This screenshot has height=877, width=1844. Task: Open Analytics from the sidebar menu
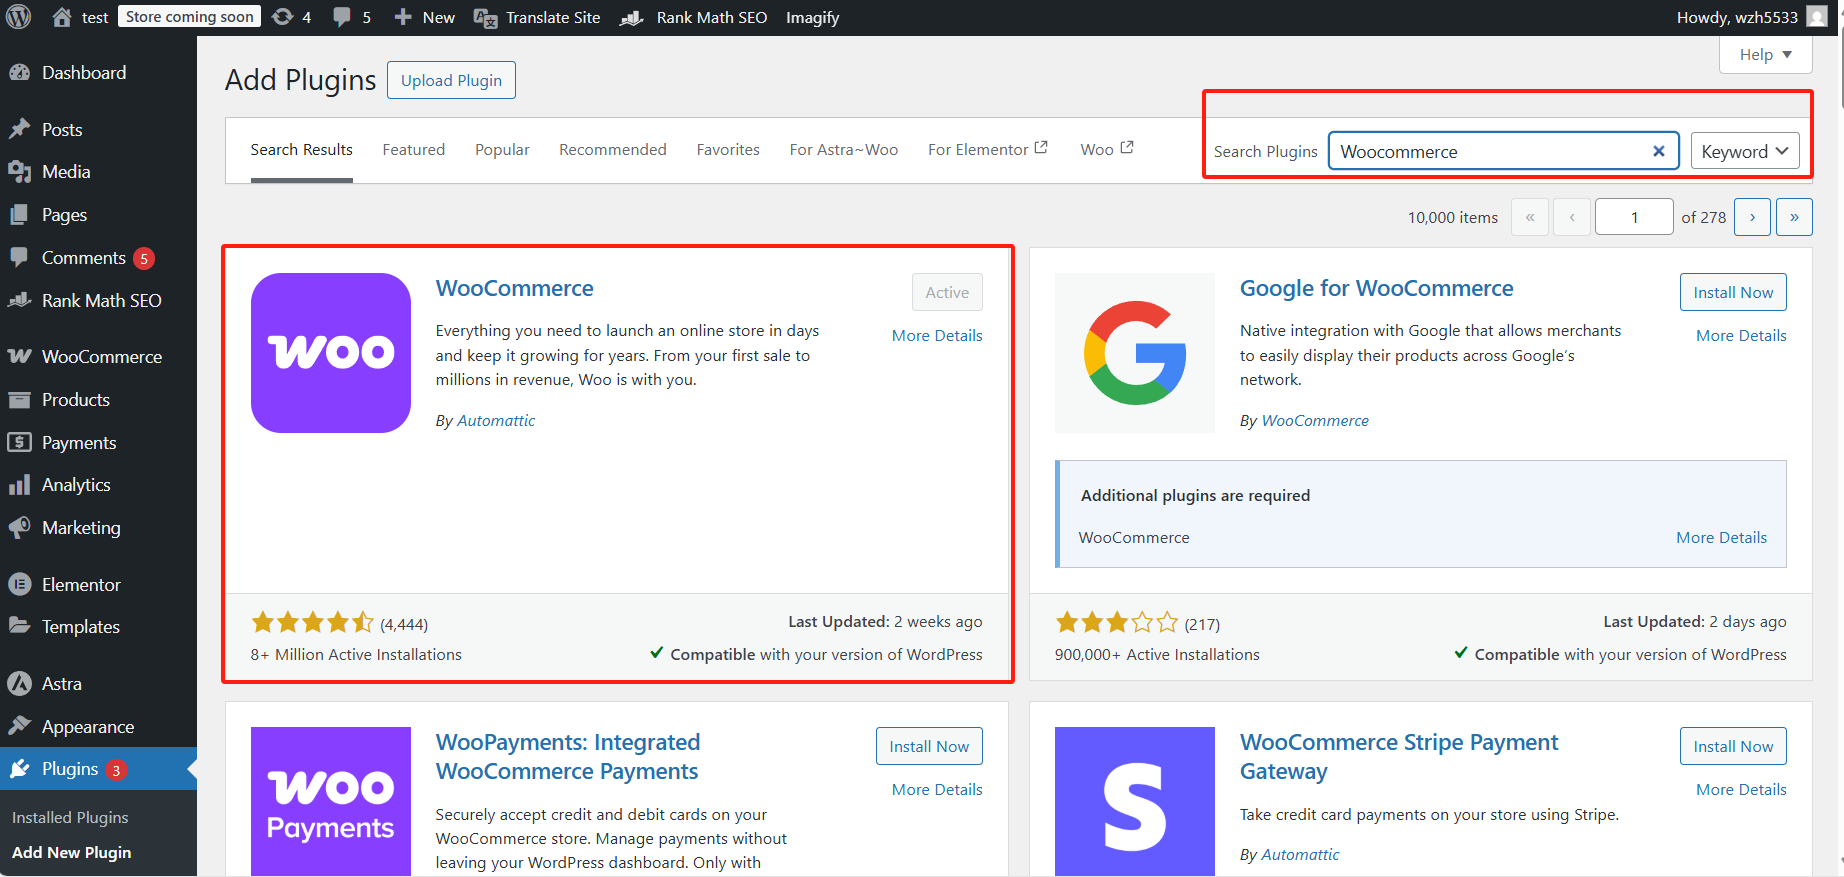(x=76, y=485)
